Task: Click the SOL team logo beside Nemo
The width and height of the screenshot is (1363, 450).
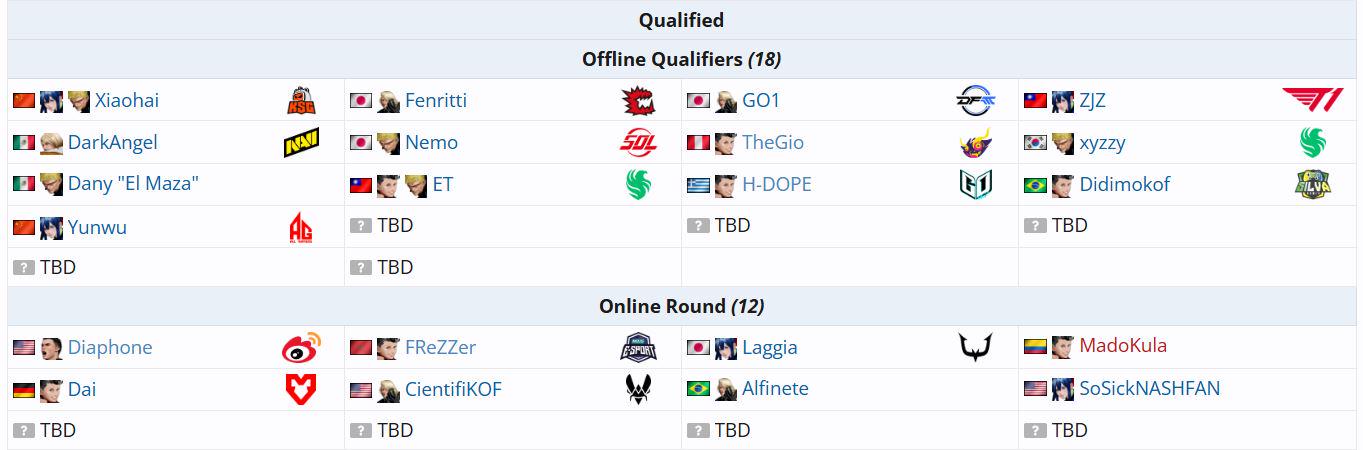Action: click(x=638, y=143)
